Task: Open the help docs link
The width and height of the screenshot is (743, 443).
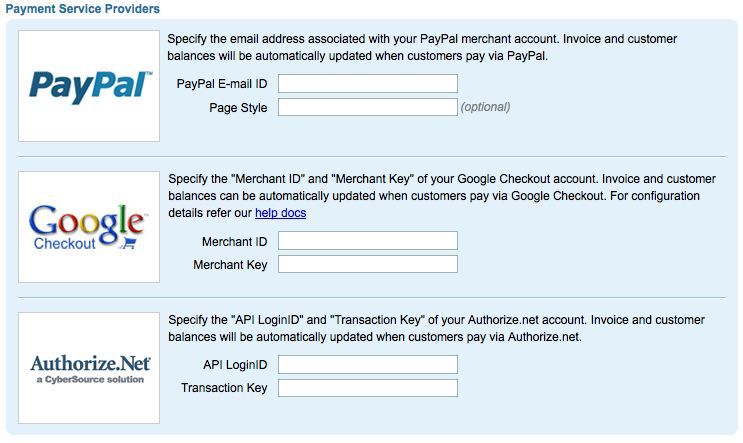Action: tap(280, 213)
